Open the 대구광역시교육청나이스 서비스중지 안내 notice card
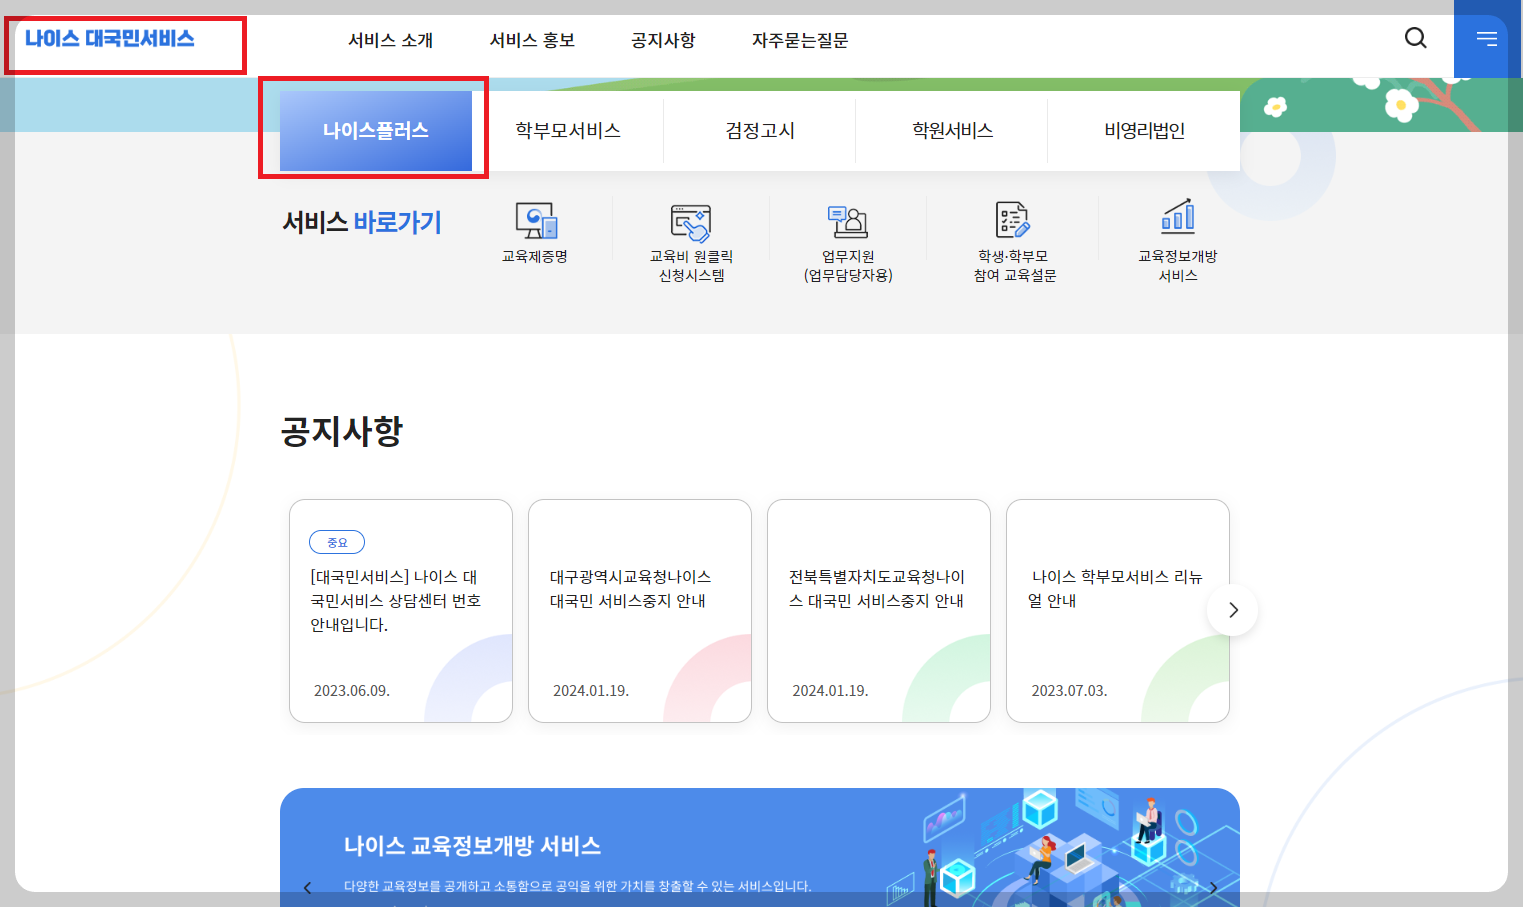Screen dimensions: 1523x907 (x=639, y=610)
